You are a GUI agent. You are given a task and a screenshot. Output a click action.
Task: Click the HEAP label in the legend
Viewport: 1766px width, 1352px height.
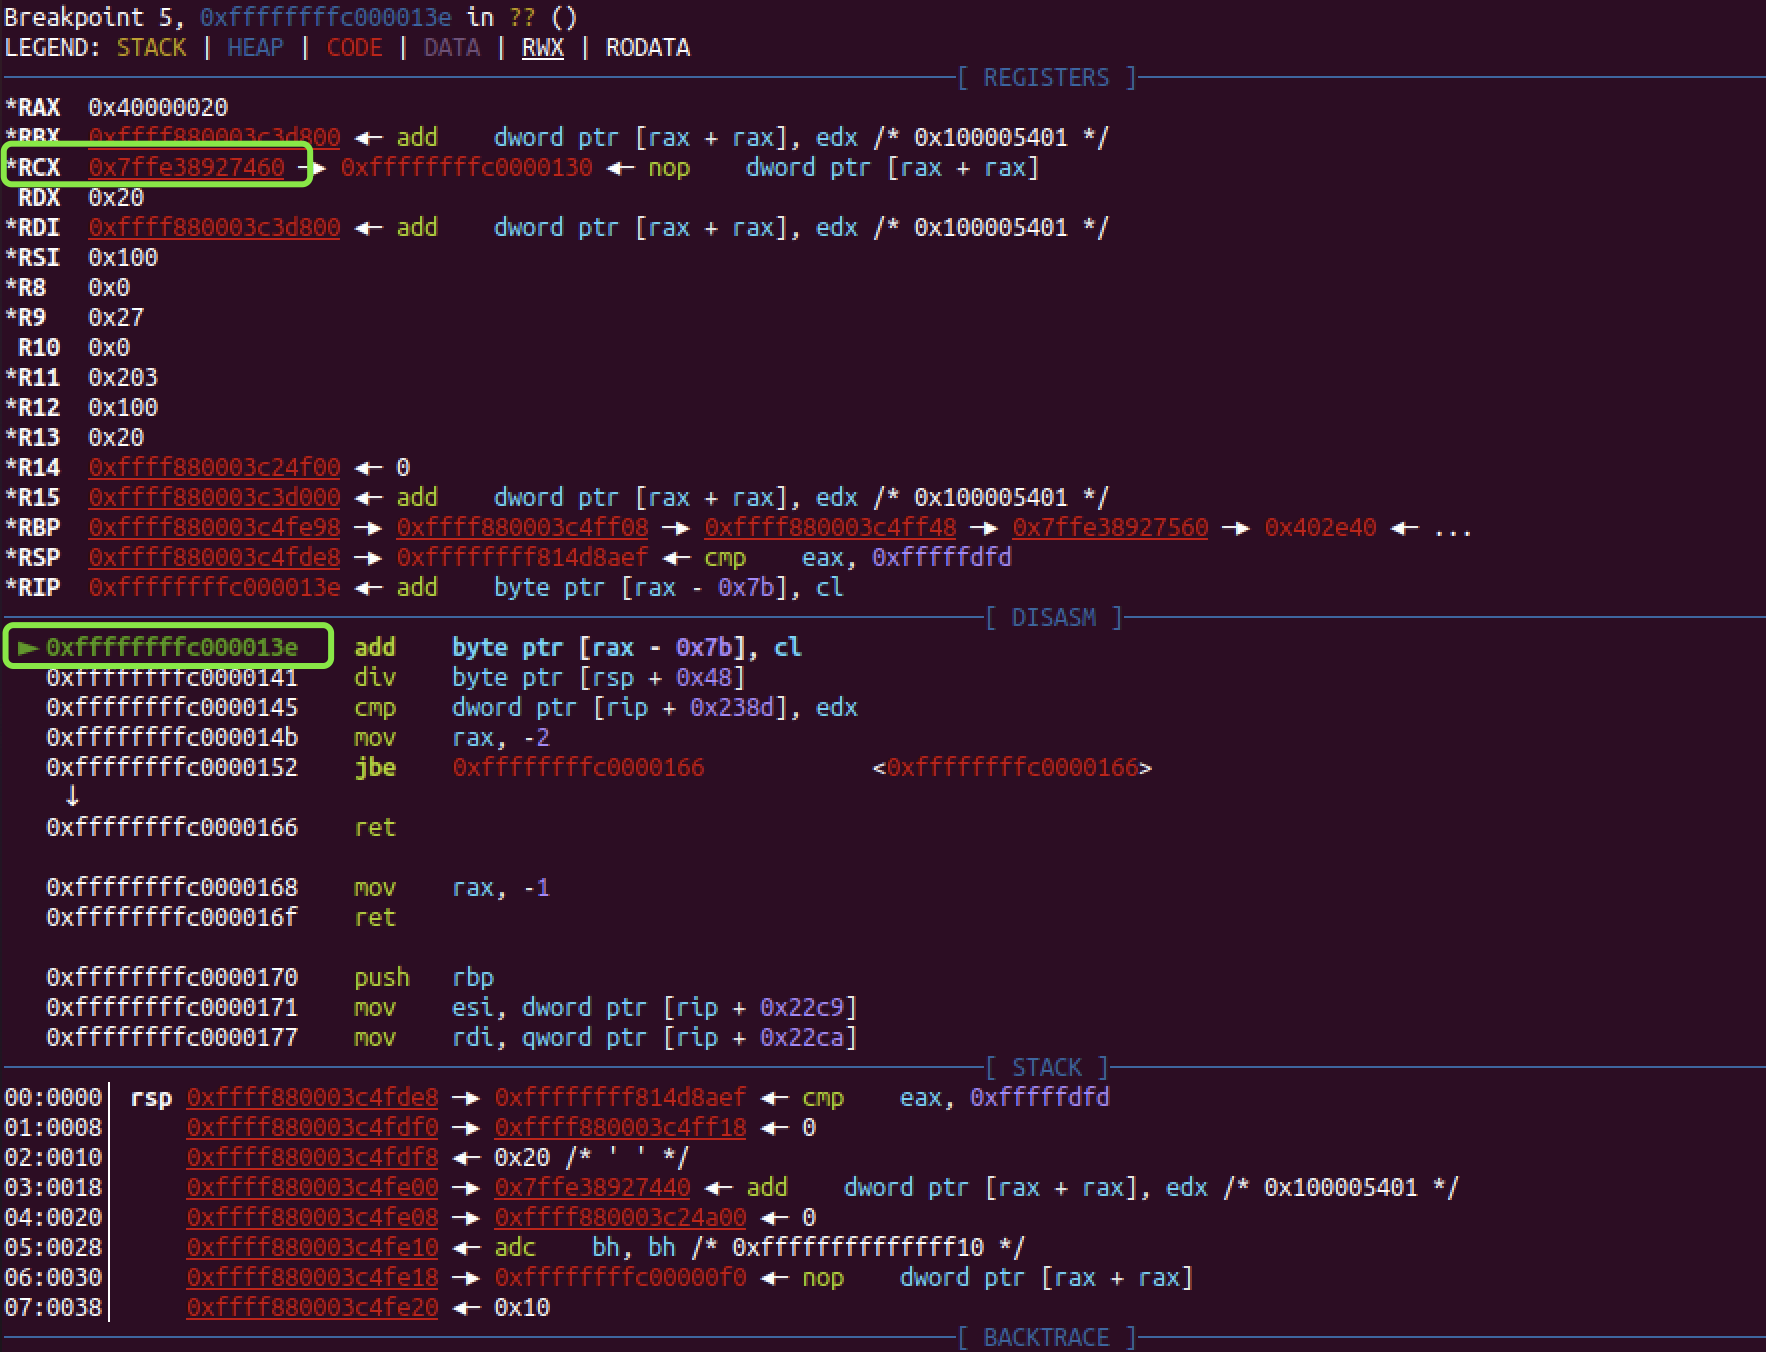(255, 48)
